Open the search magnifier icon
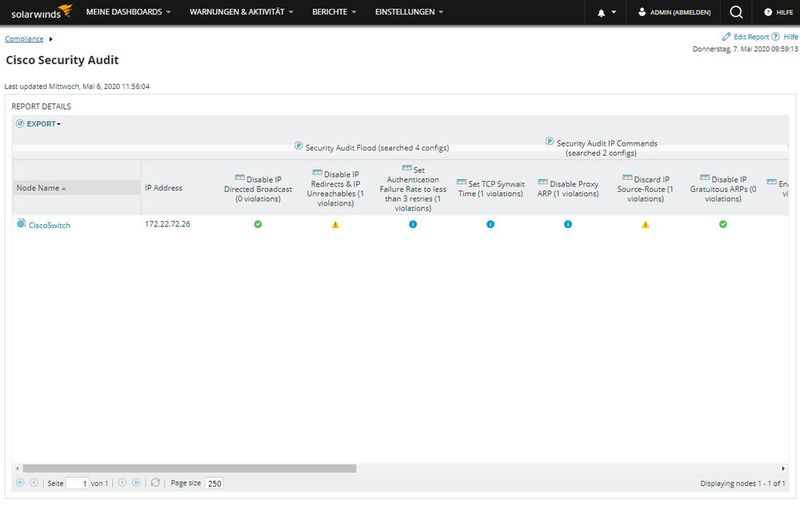The width and height of the screenshot is (800, 505). click(x=736, y=12)
